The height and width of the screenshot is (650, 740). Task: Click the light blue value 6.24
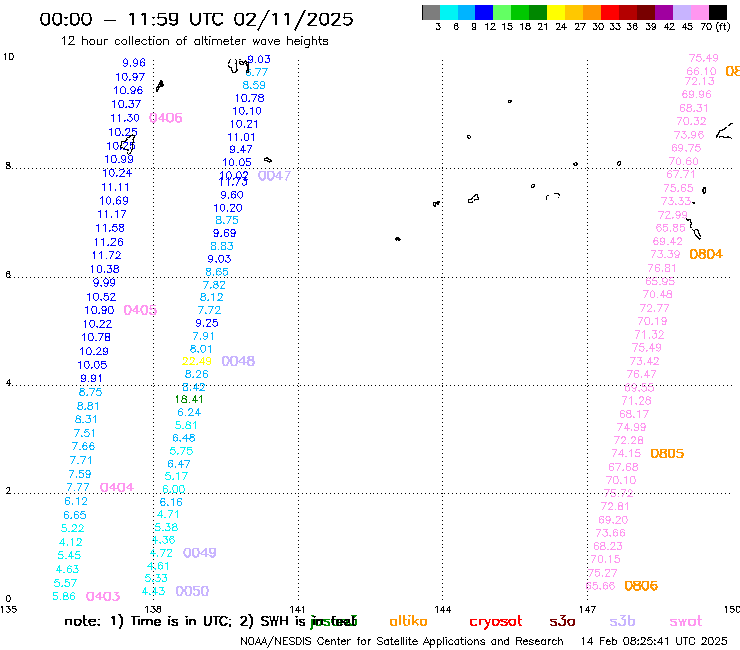[189, 412]
